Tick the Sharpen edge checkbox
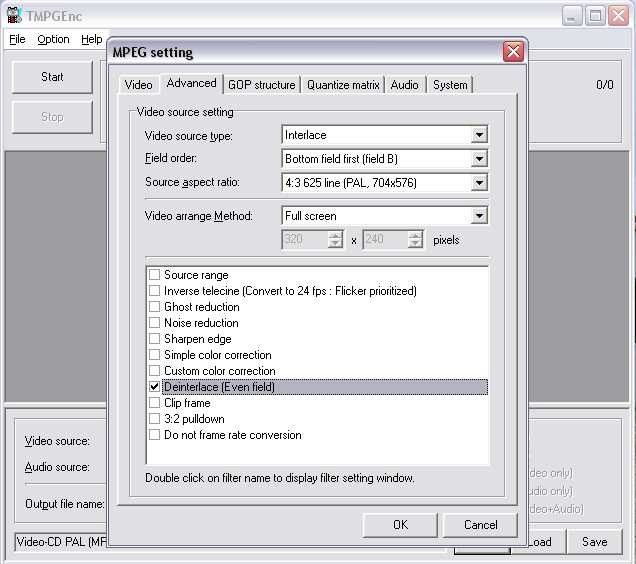 click(x=154, y=339)
